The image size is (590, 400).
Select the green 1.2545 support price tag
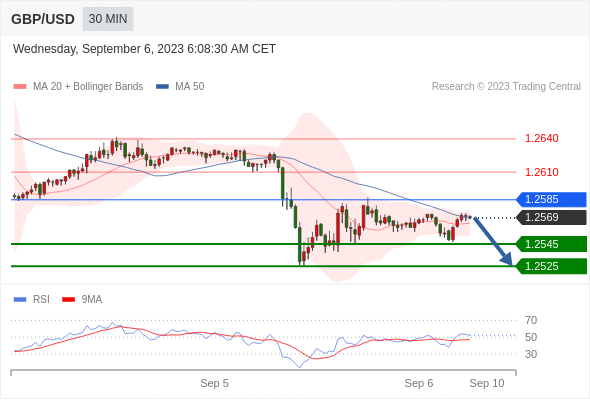click(551, 244)
